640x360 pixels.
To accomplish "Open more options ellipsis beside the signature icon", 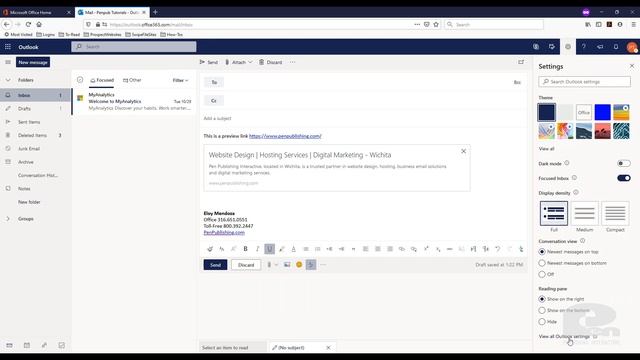I will 323,264.
